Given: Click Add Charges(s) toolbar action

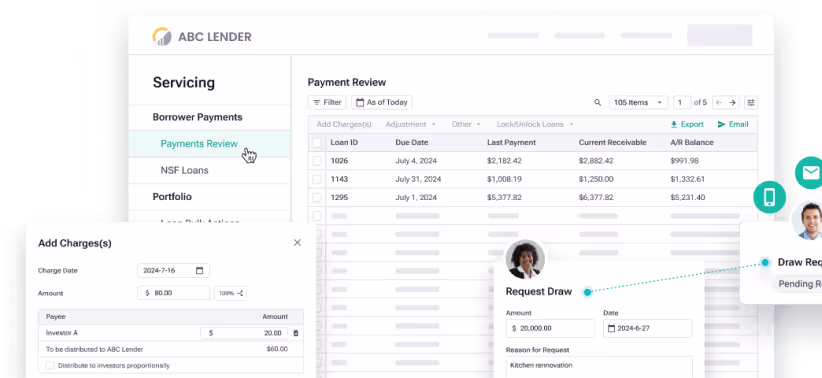Looking at the screenshot, I should pyautogui.click(x=344, y=125).
